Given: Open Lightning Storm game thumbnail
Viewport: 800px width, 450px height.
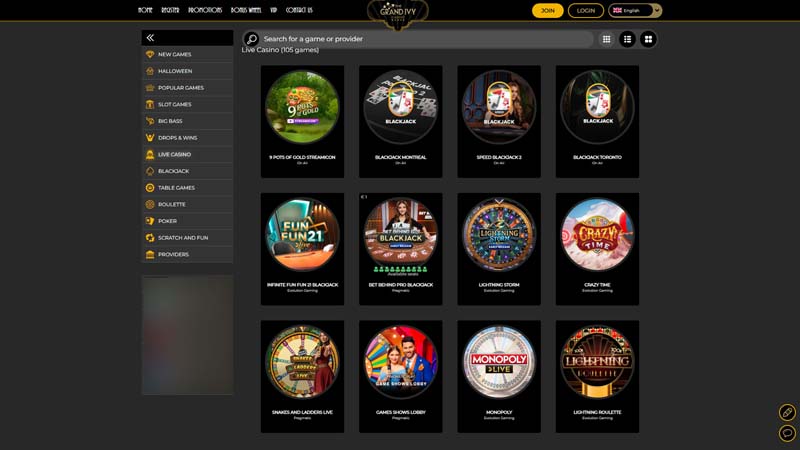Looking at the screenshot, I should [x=499, y=235].
